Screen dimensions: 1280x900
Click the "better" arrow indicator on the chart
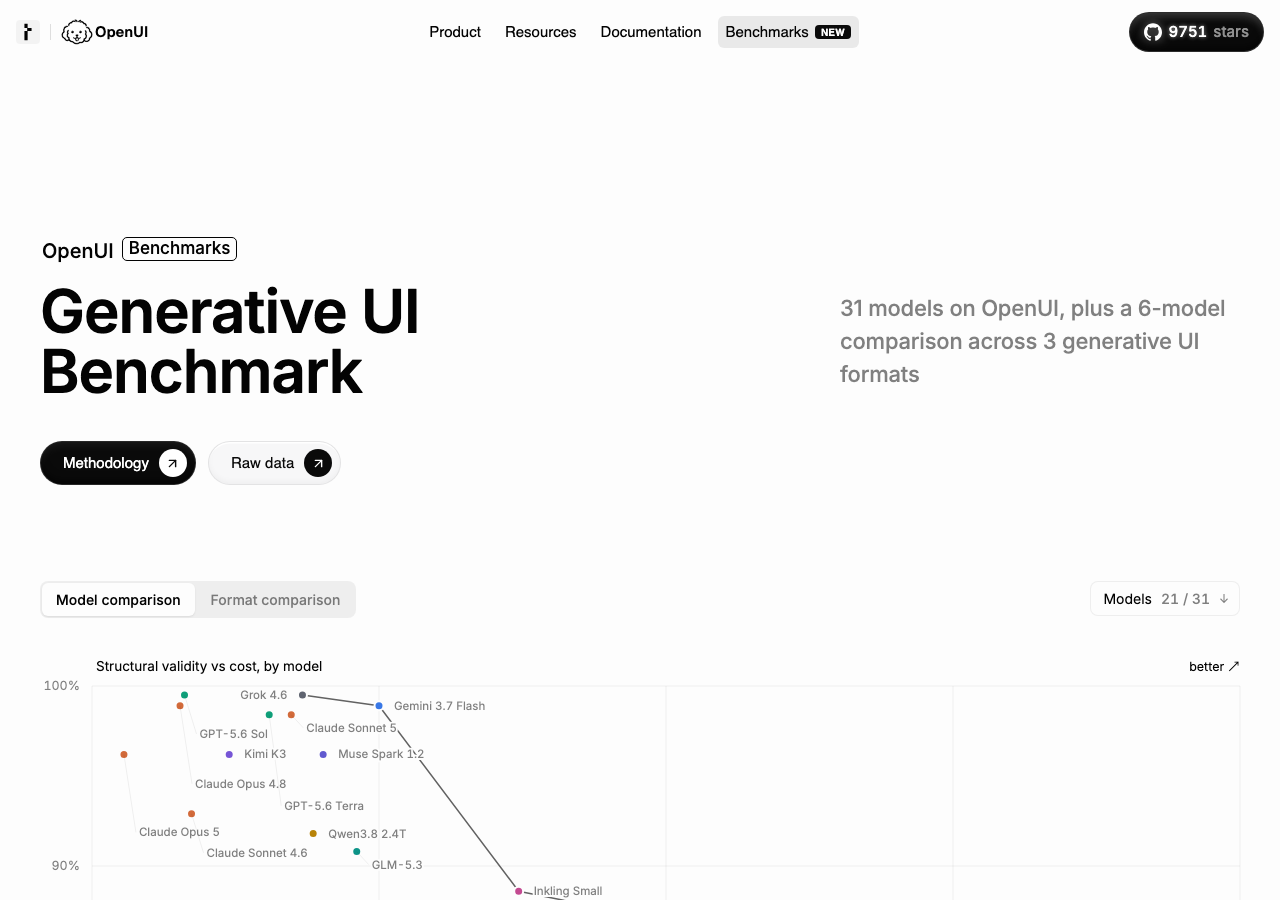pos(1214,666)
